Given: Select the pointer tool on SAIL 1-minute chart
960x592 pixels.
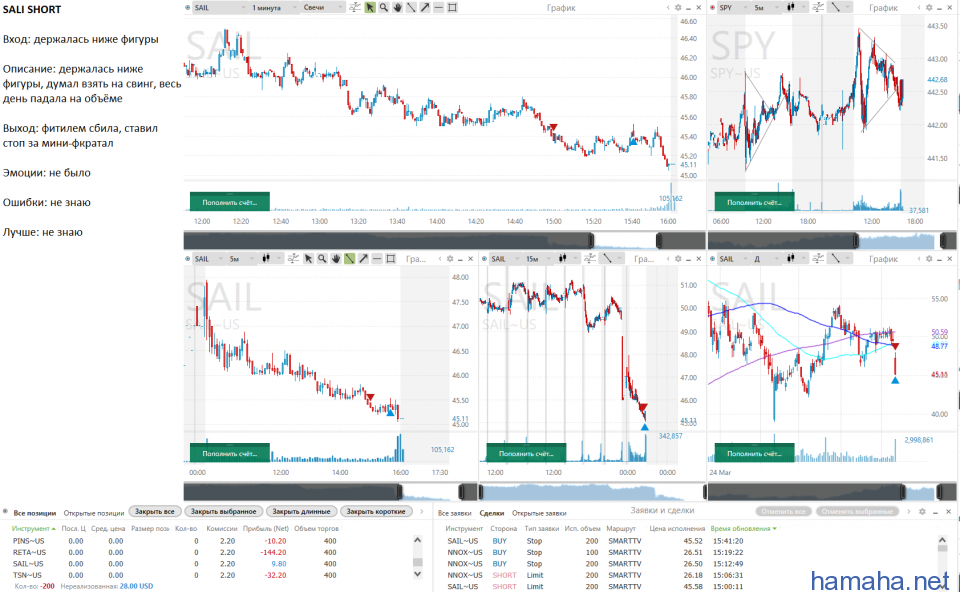Looking at the screenshot, I should point(370,7).
